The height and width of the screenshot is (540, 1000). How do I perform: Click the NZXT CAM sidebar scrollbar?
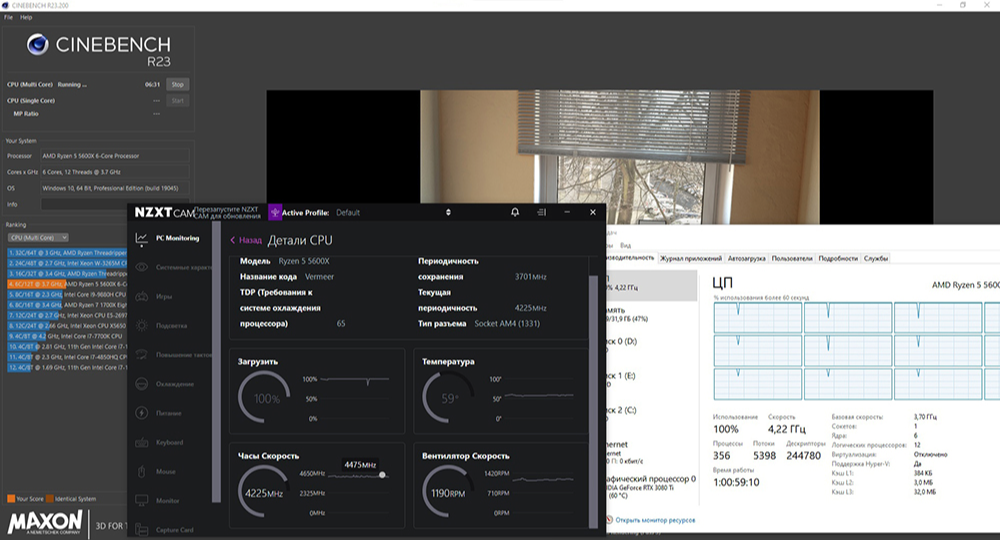pos(216,362)
